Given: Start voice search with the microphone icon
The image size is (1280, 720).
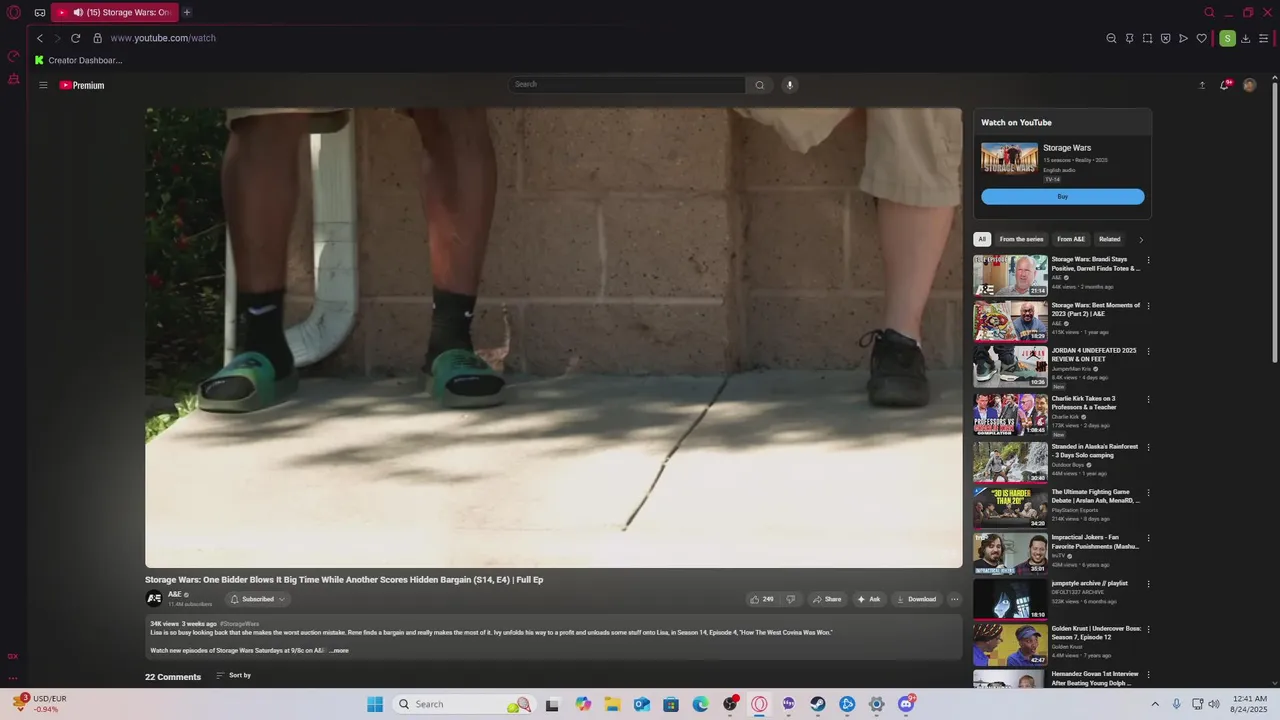Looking at the screenshot, I should pos(790,85).
